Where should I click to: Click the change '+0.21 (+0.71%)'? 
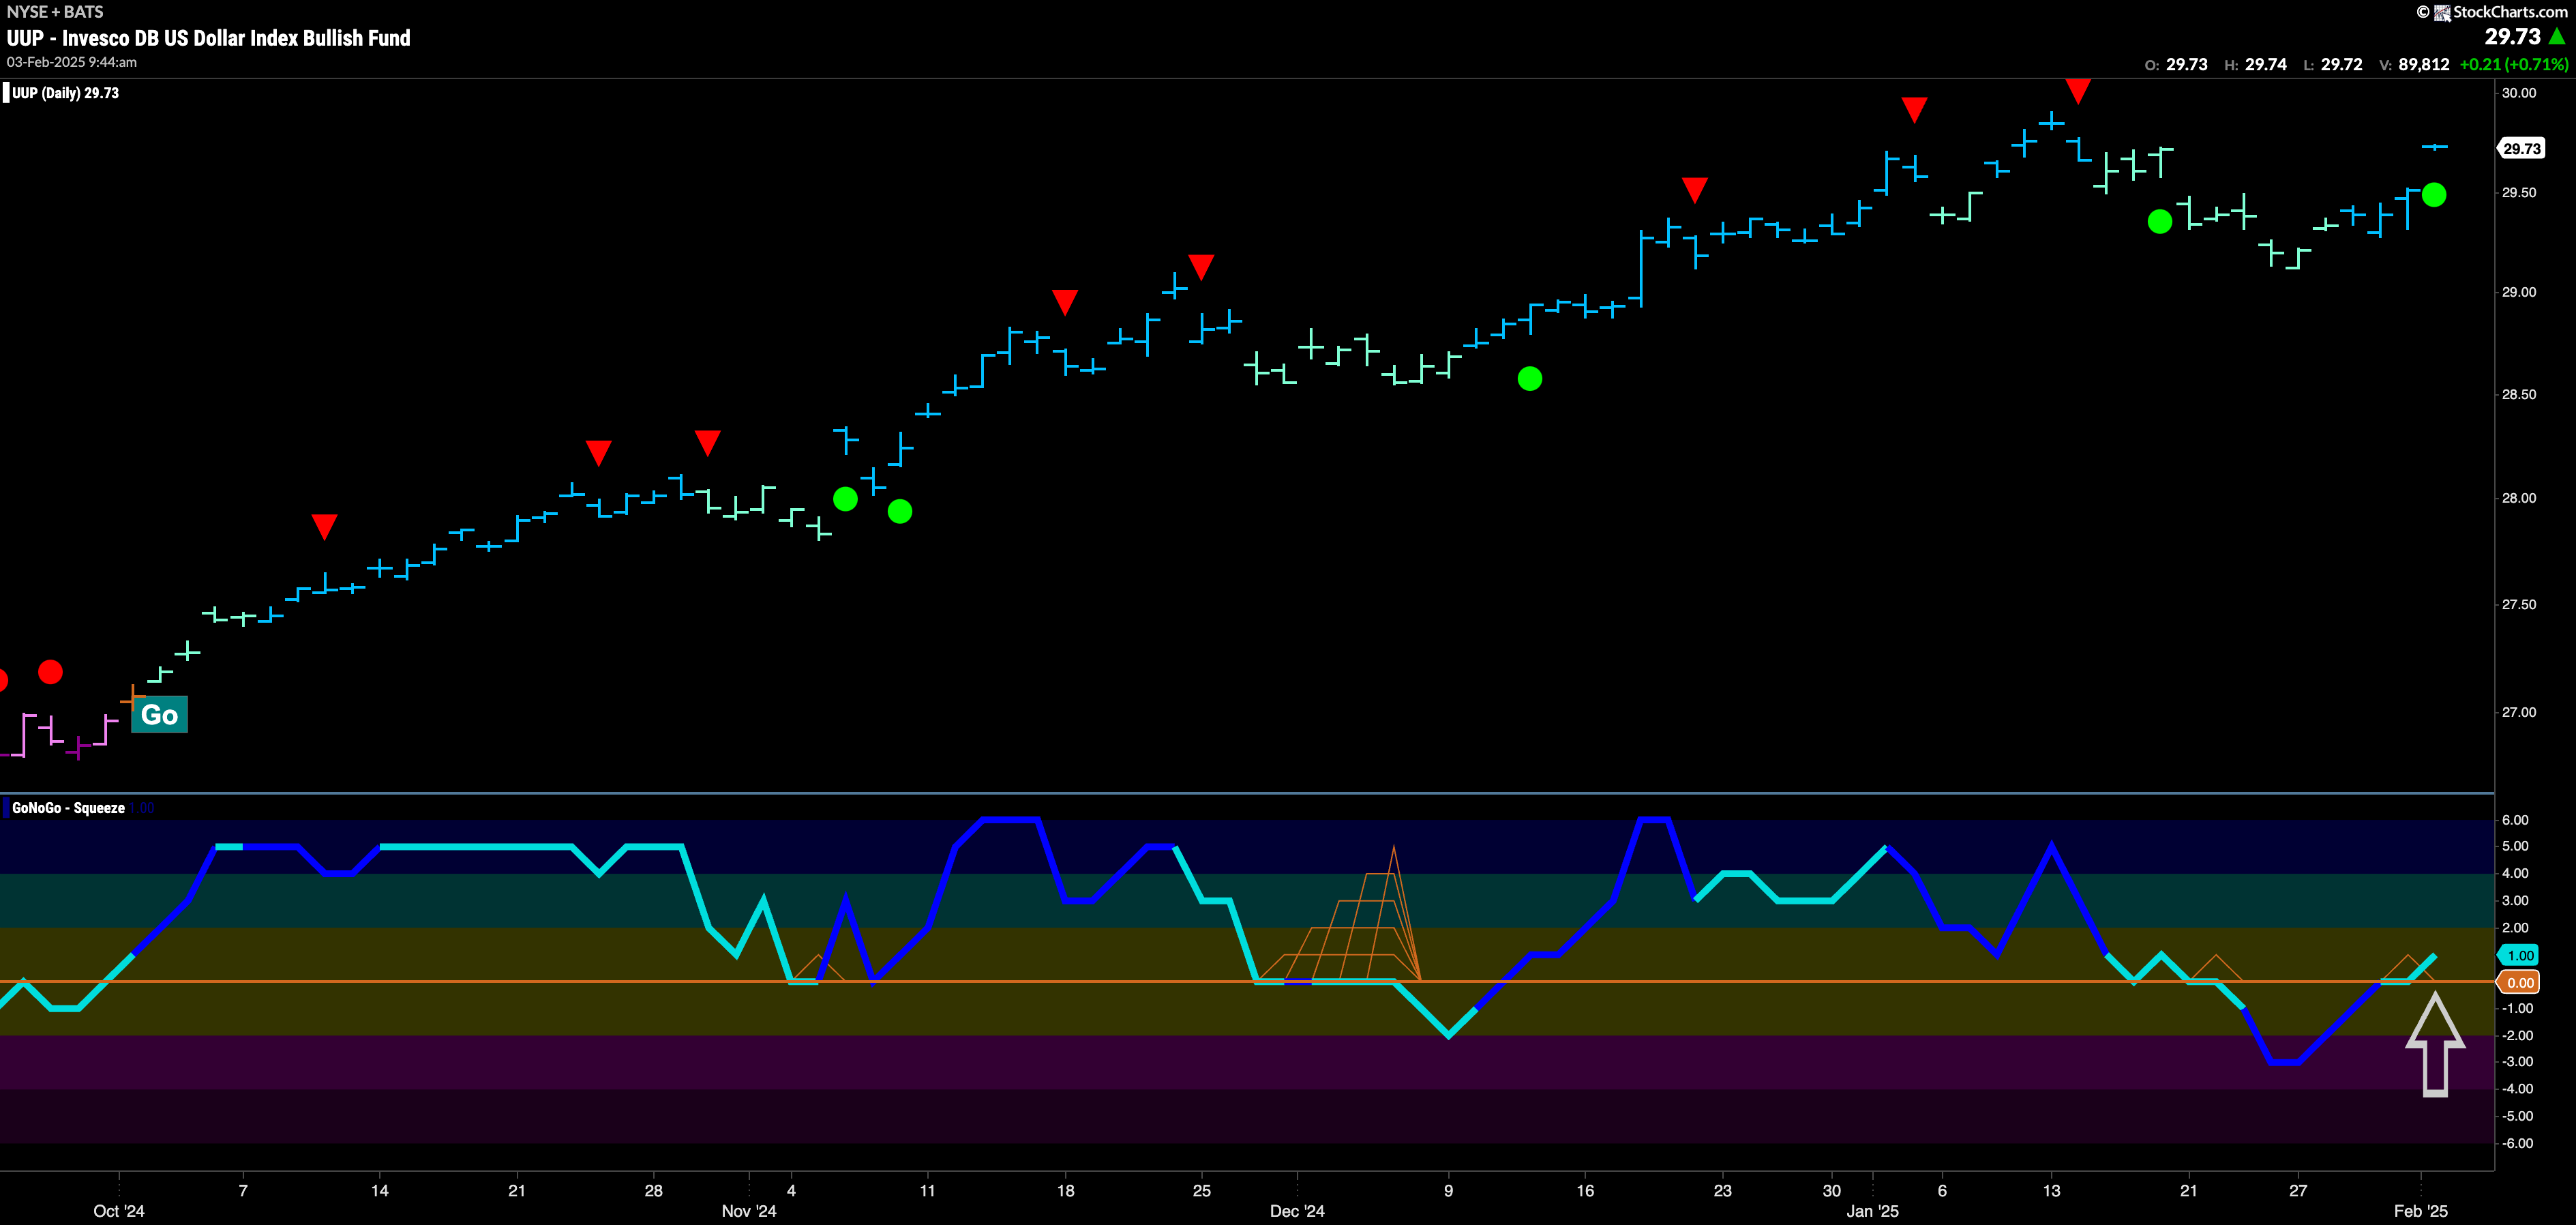(2514, 64)
